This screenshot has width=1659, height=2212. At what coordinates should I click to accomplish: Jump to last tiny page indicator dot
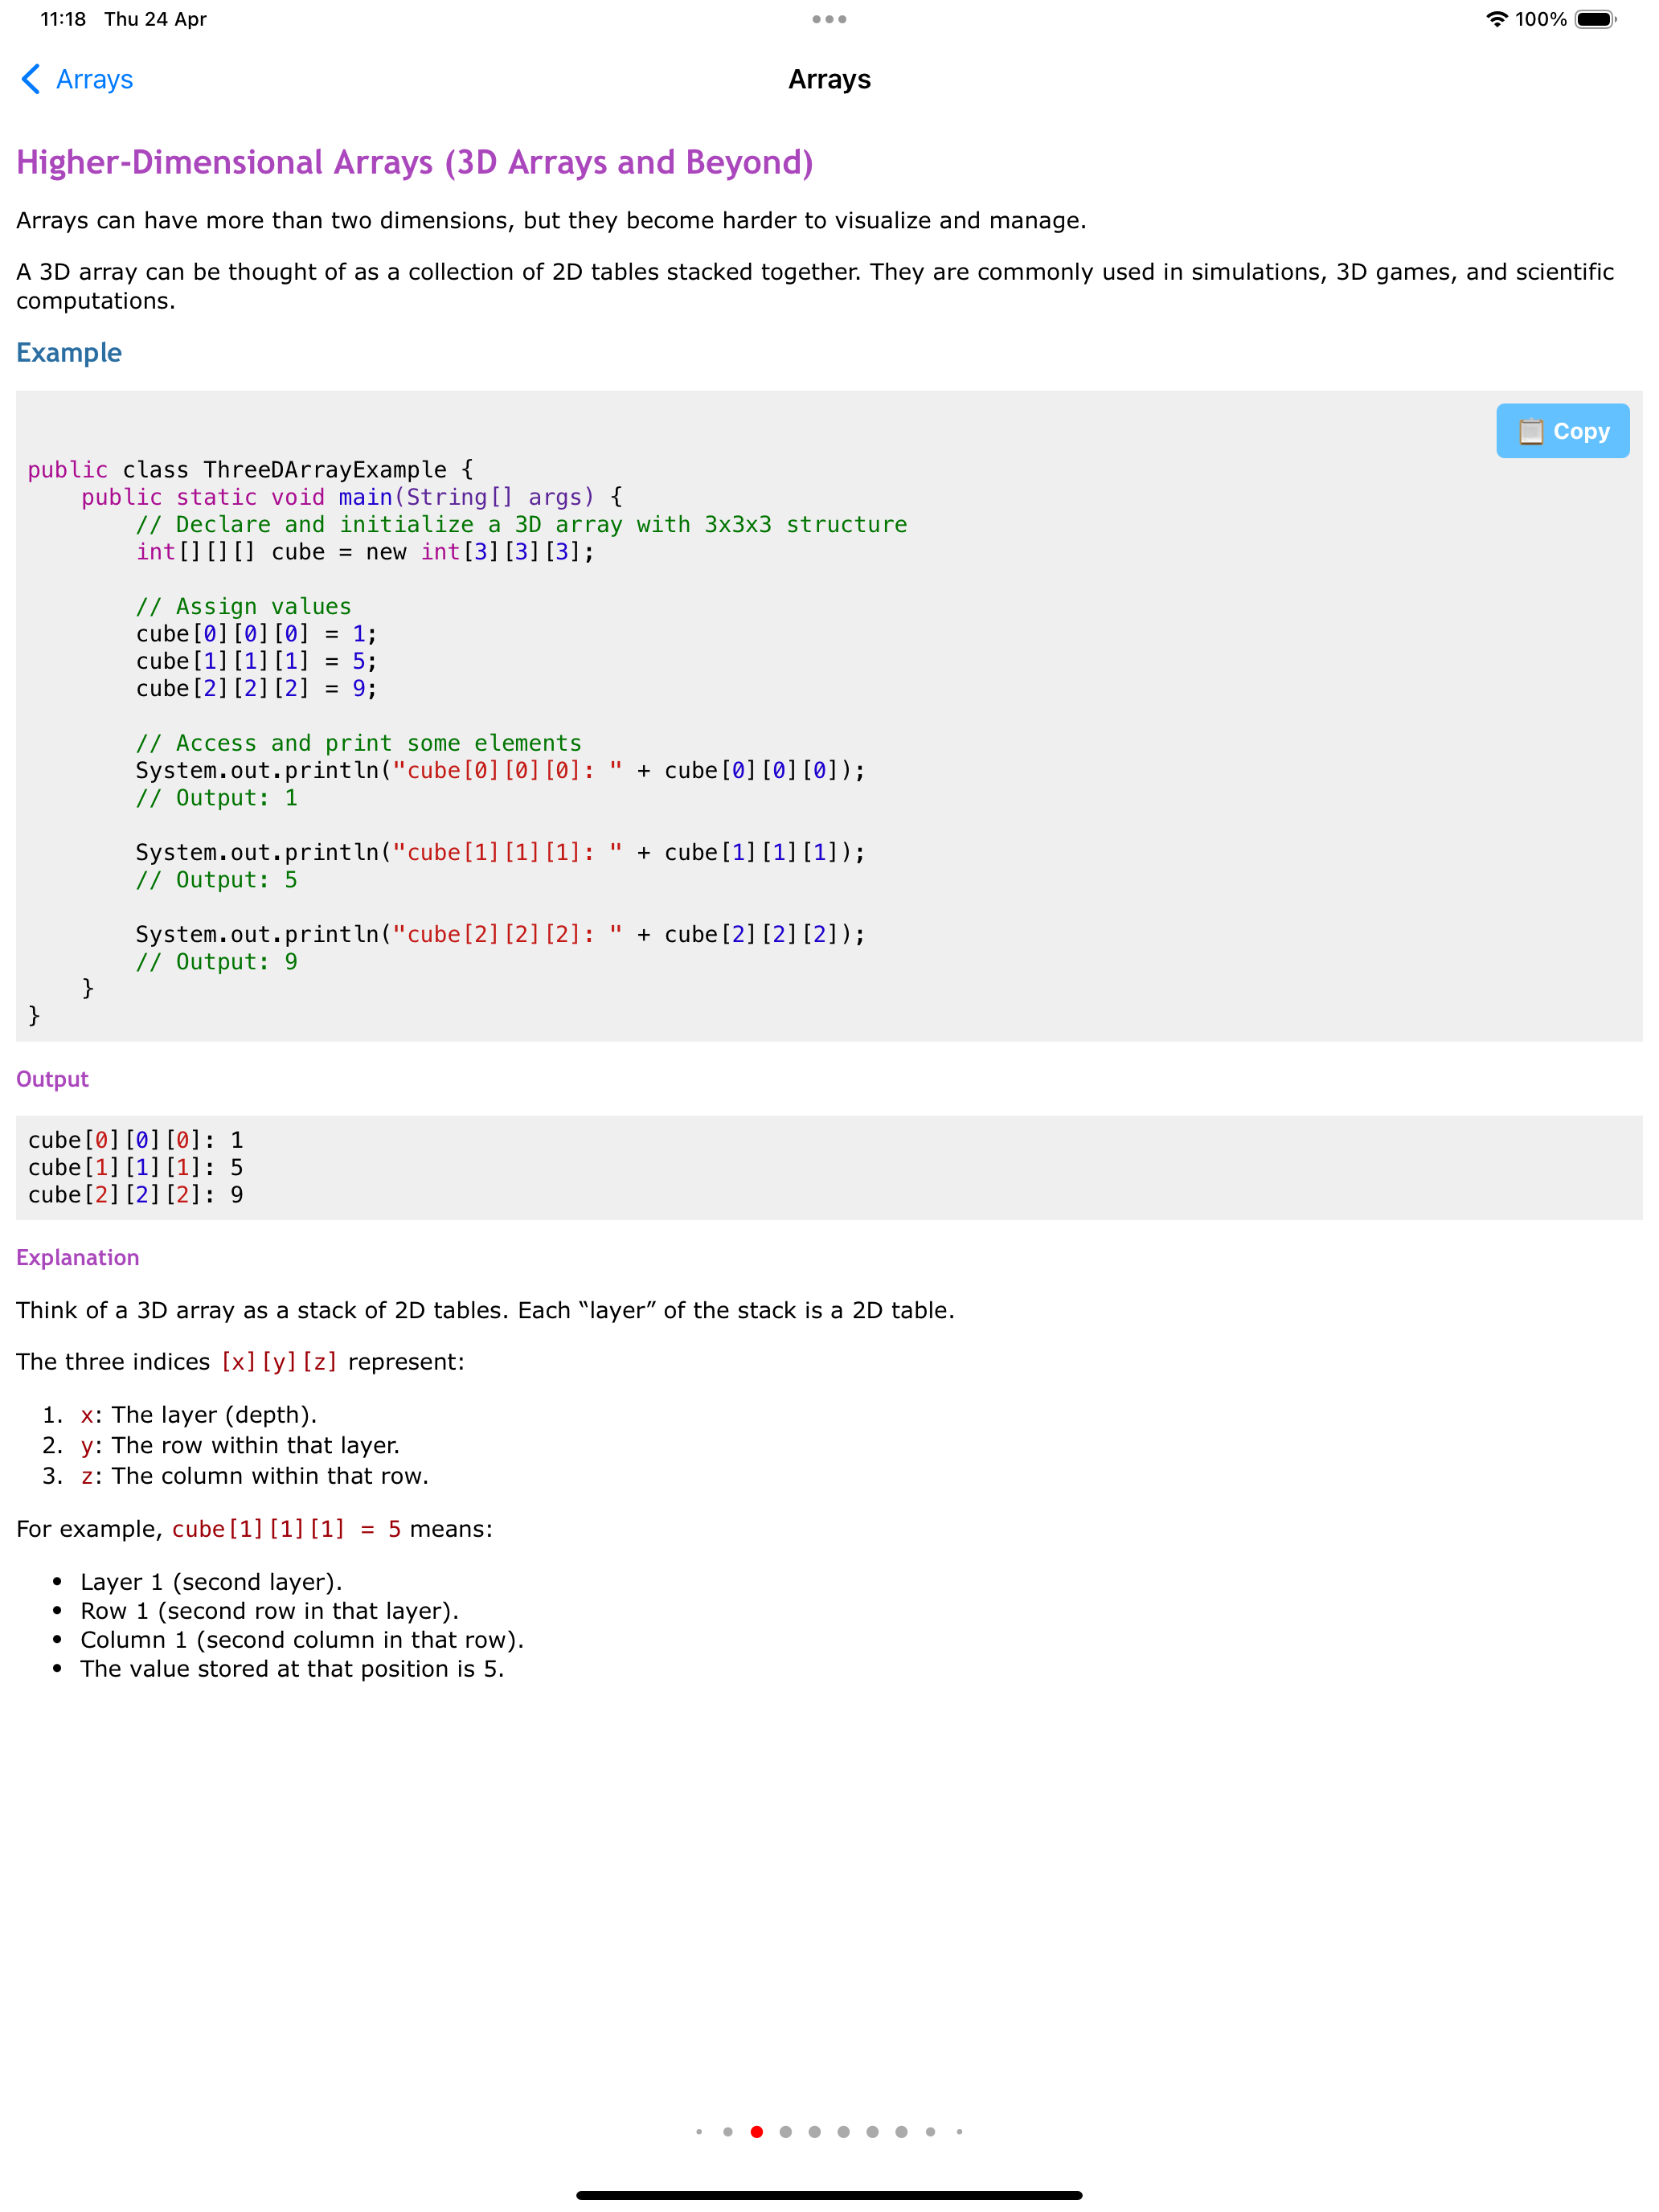[959, 2131]
